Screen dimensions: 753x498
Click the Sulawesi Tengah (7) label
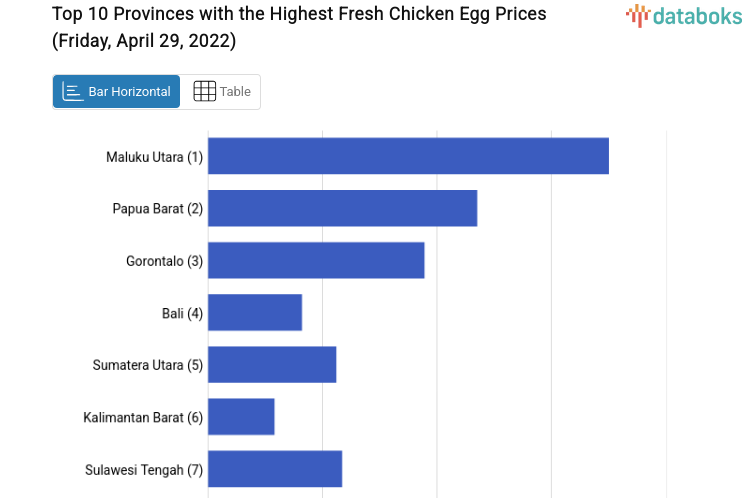pos(144,469)
